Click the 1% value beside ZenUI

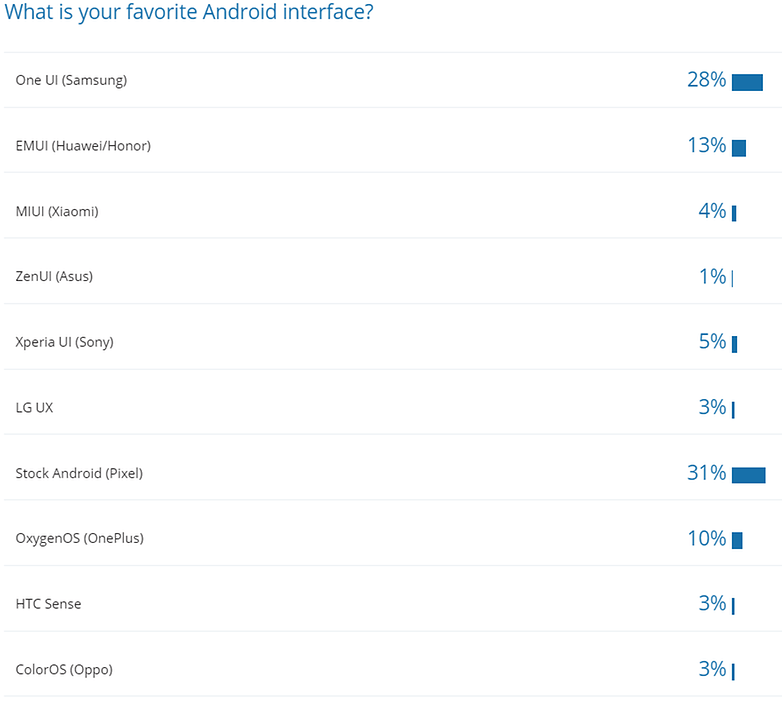pyautogui.click(x=712, y=277)
